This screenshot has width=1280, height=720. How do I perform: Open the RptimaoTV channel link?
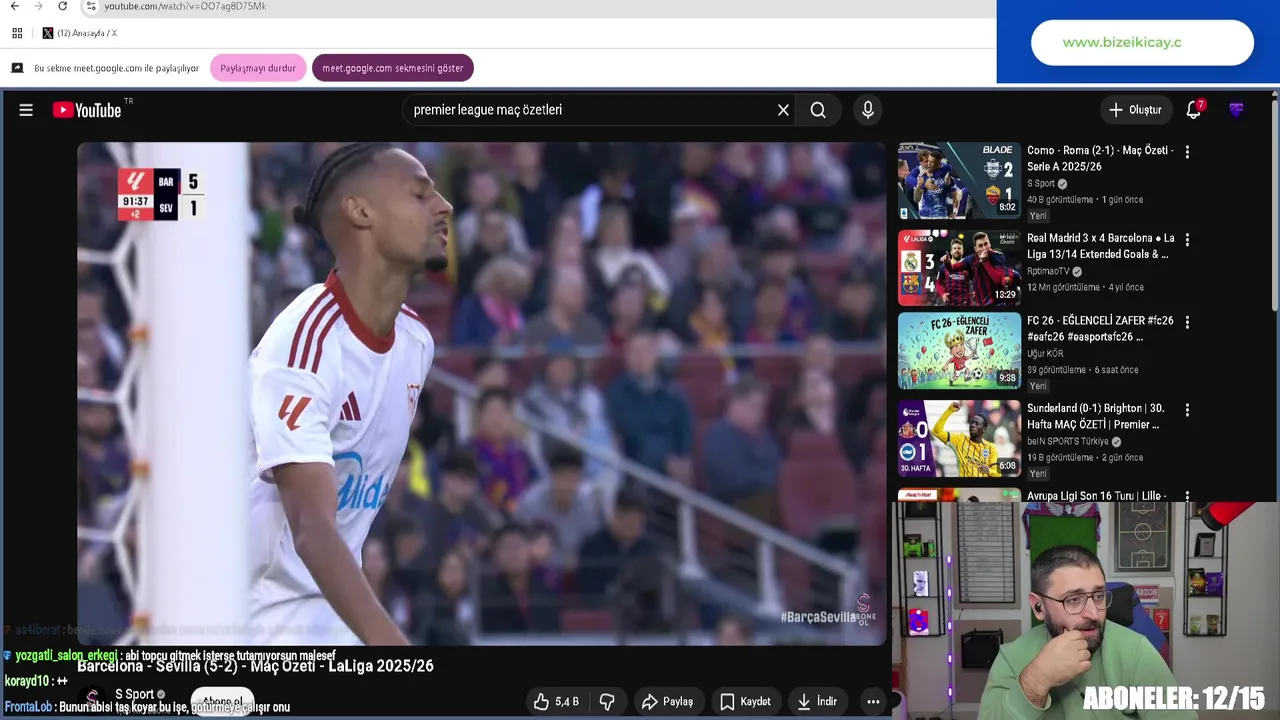point(1048,271)
